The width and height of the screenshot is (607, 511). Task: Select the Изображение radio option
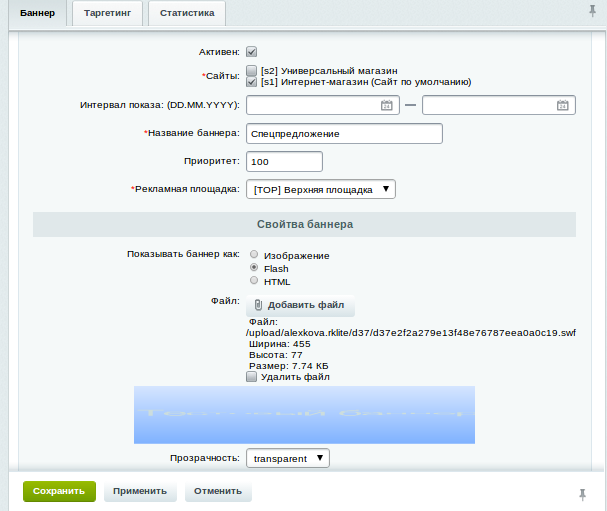pos(254,255)
